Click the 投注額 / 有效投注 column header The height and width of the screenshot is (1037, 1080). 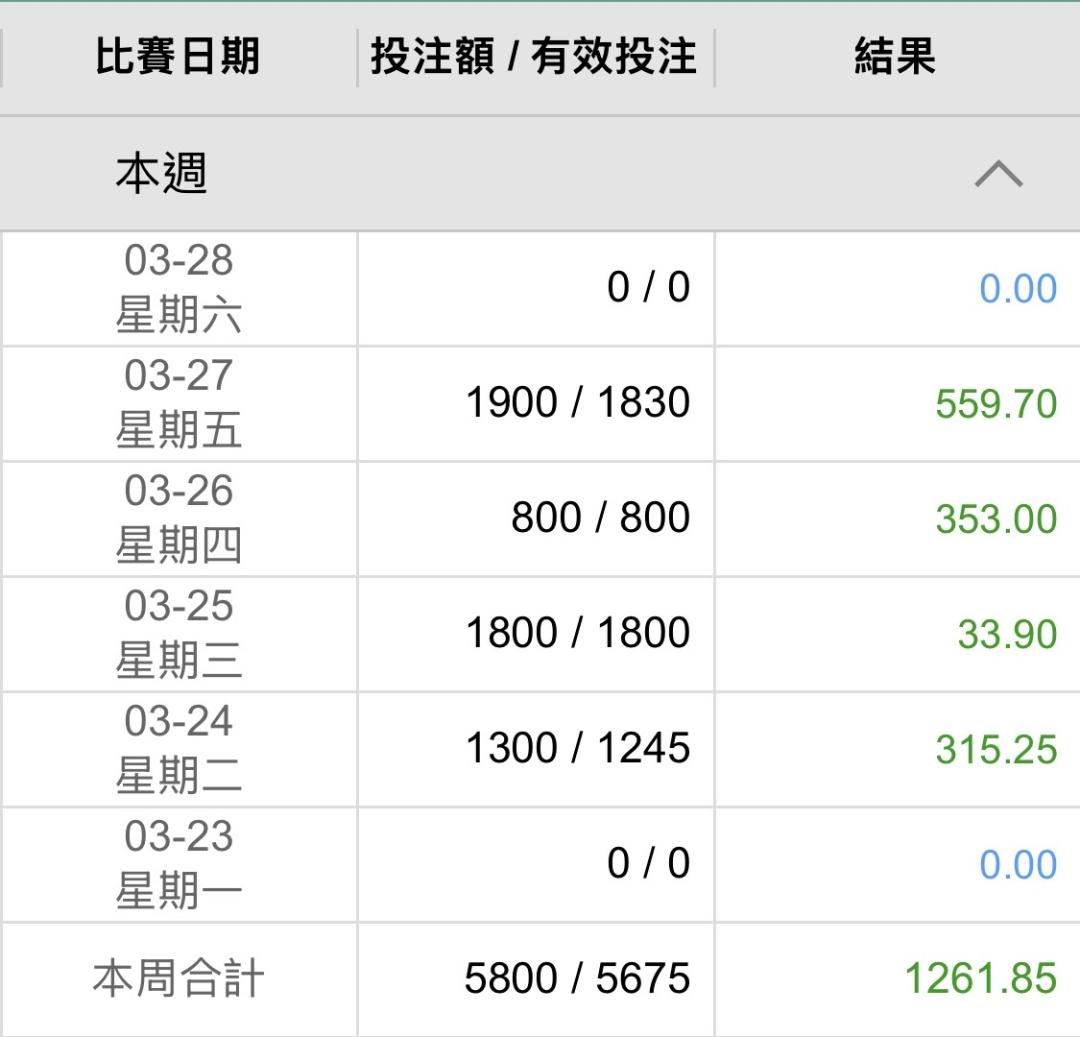coord(534,56)
